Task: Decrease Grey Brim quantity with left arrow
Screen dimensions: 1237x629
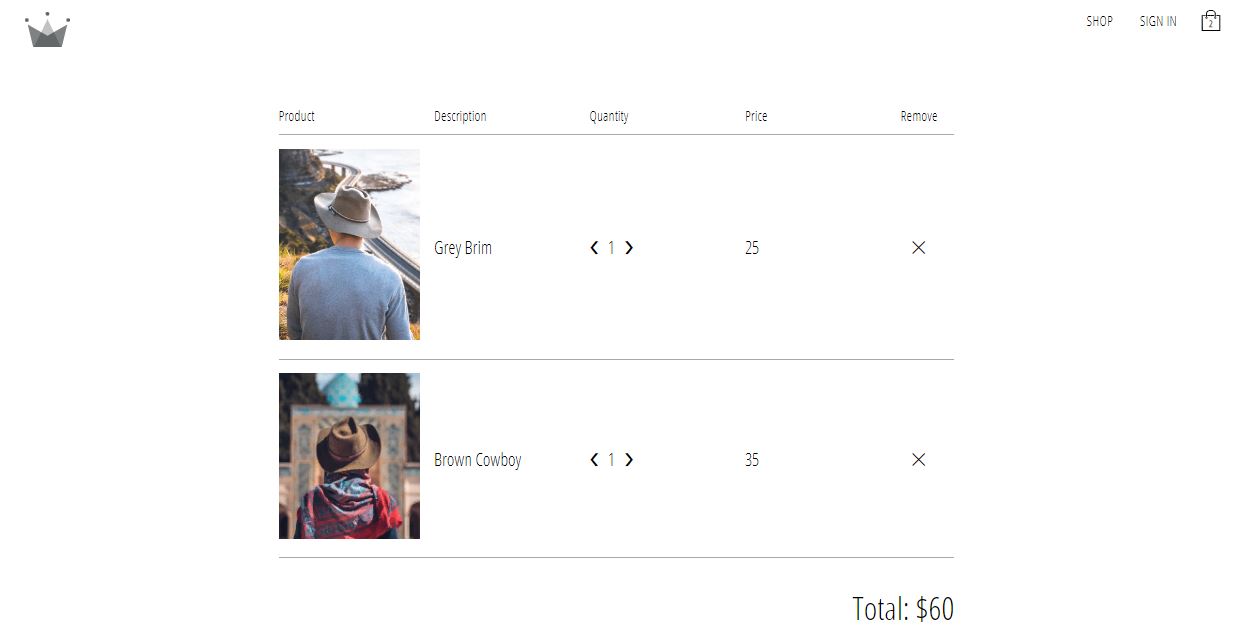Action: coord(595,248)
